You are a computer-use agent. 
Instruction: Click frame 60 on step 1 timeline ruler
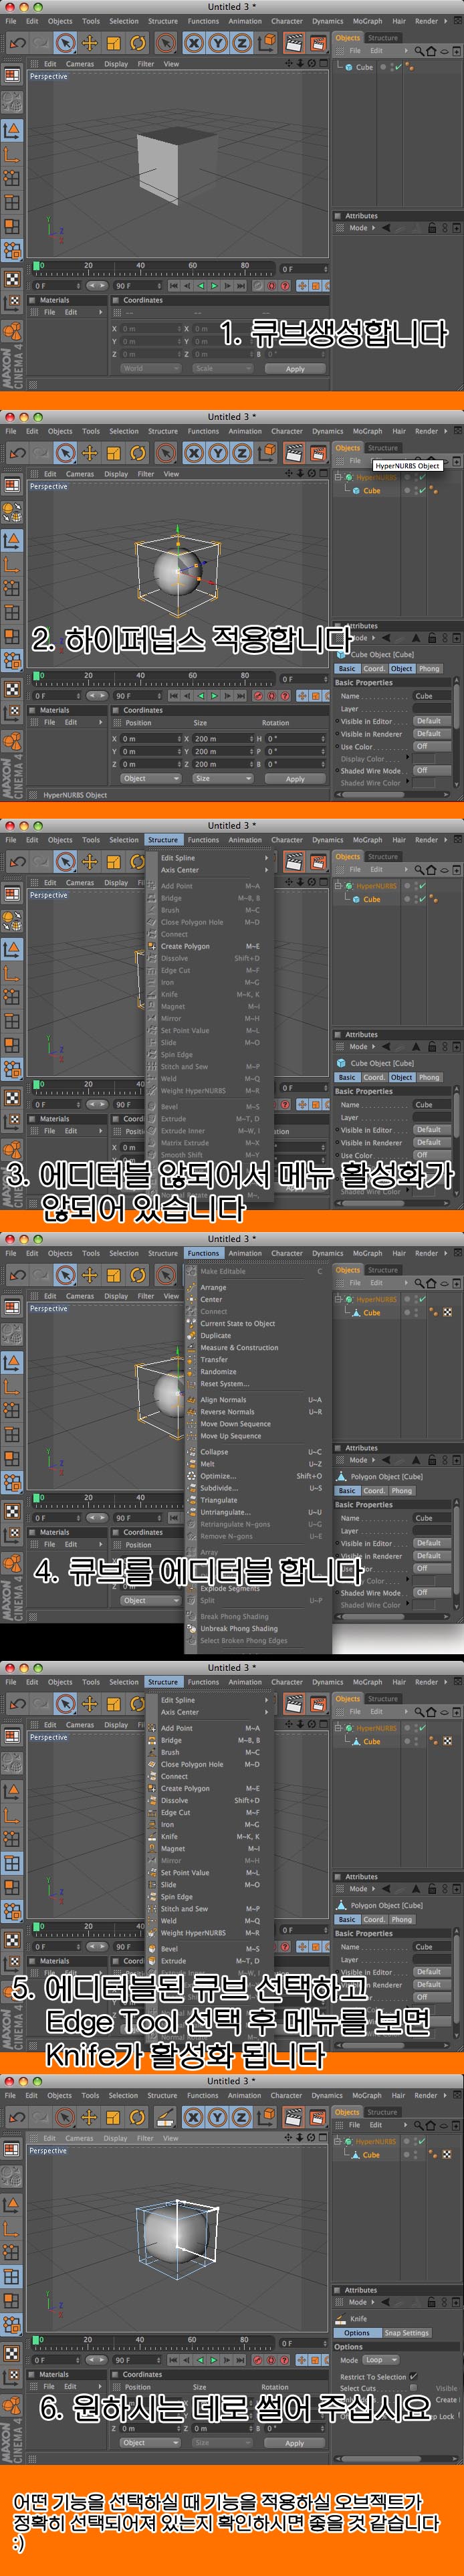(x=193, y=267)
